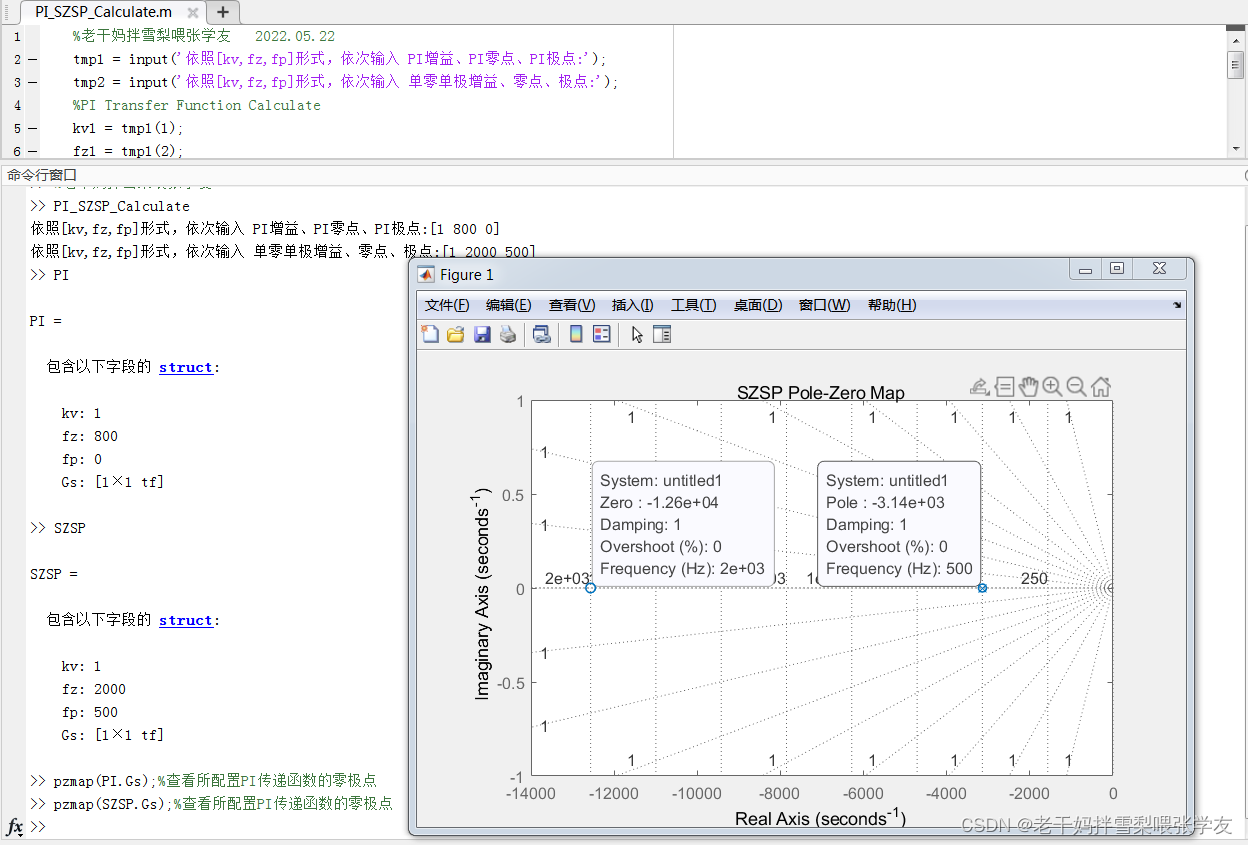This screenshot has width=1248, height=845.
Task: Open 查看(V) menu in Figure window
Action: click(x=571, y=305)
